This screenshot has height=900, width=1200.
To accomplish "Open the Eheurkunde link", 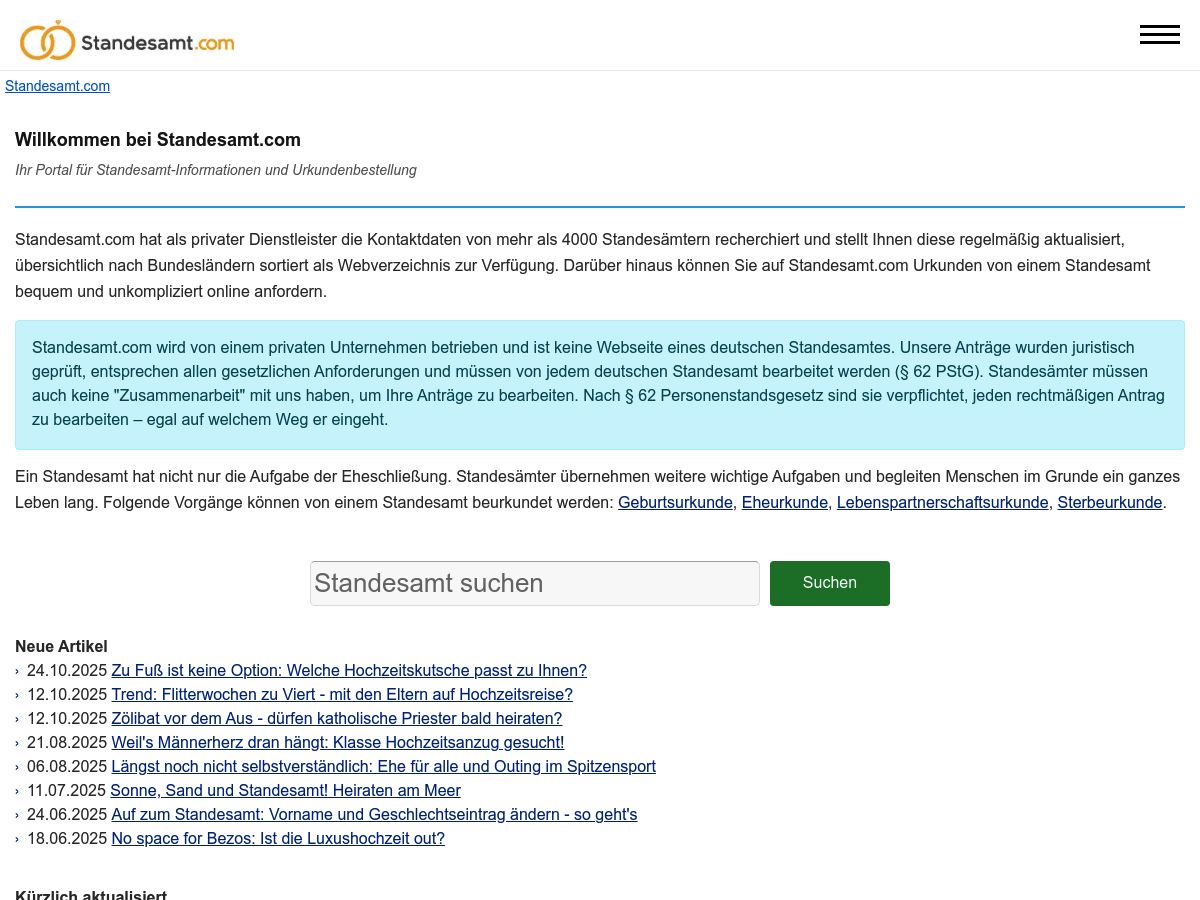I will (x=785, y=502).
